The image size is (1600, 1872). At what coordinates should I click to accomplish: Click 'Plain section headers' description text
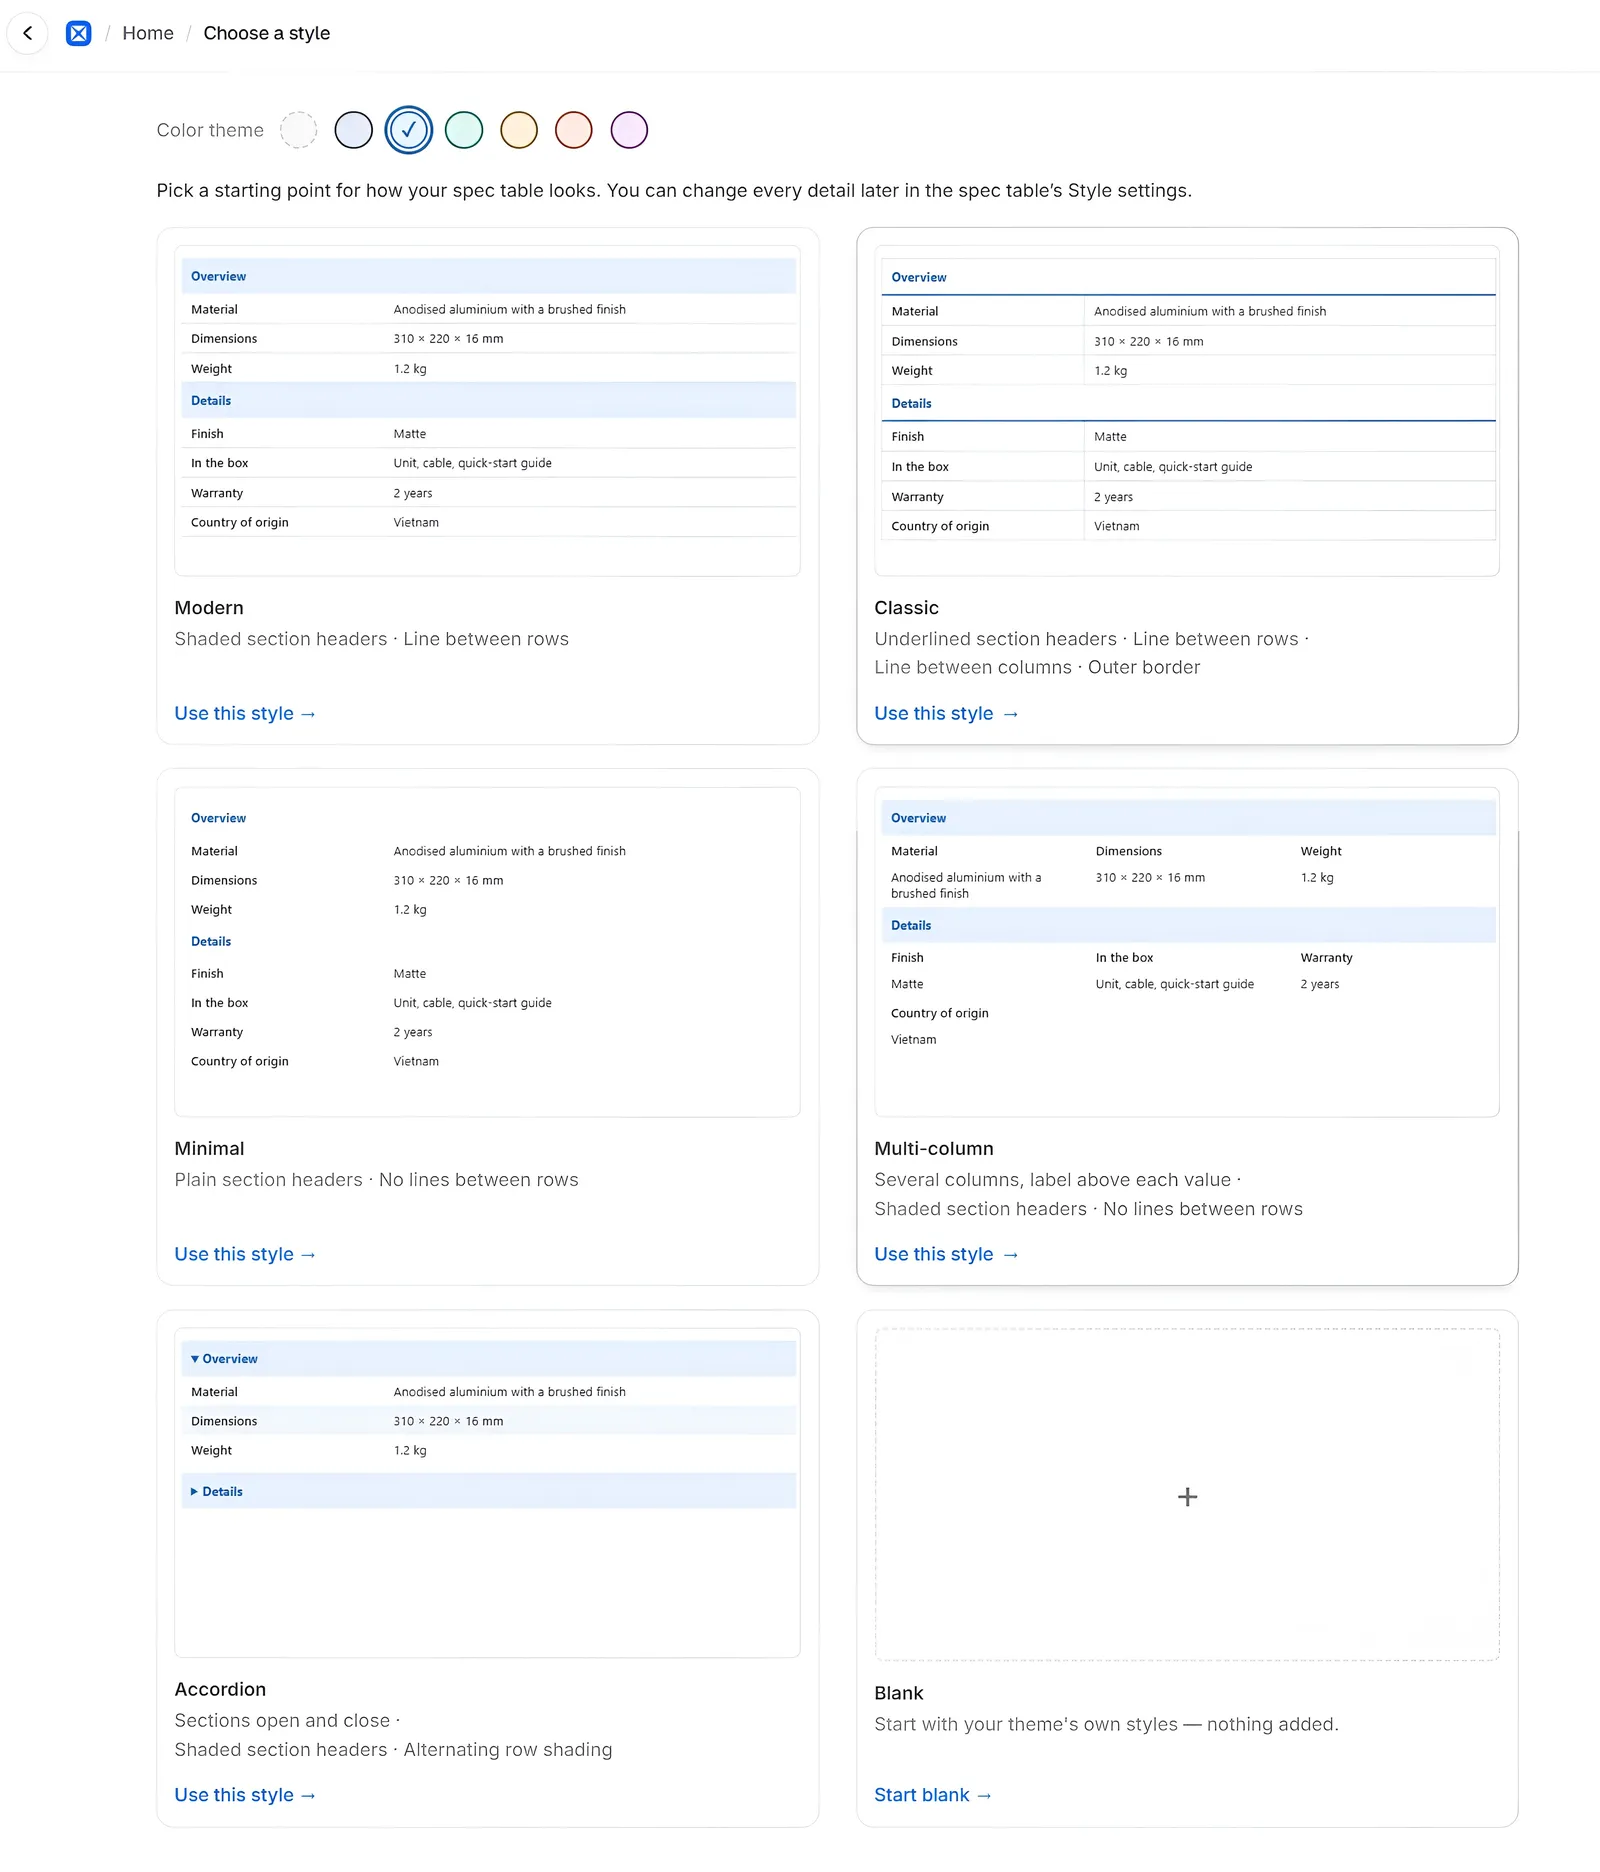[x=269, y=1180]
